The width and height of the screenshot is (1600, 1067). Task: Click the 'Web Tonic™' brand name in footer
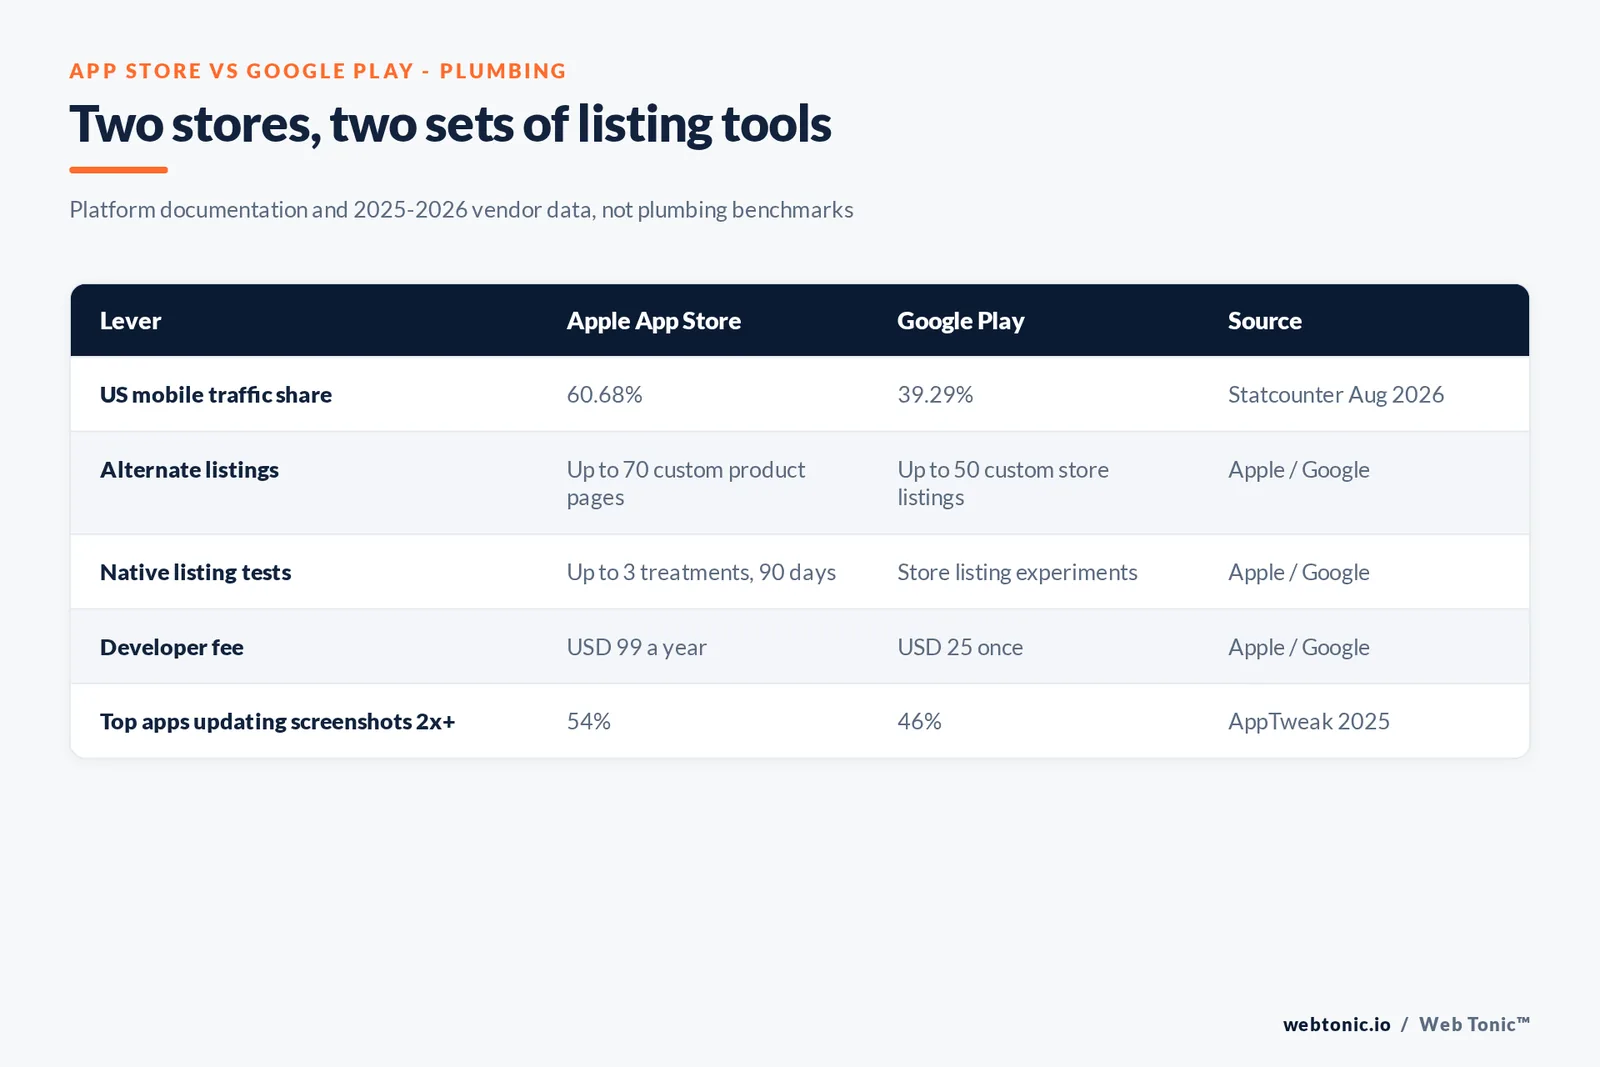coord(1475,1025)
